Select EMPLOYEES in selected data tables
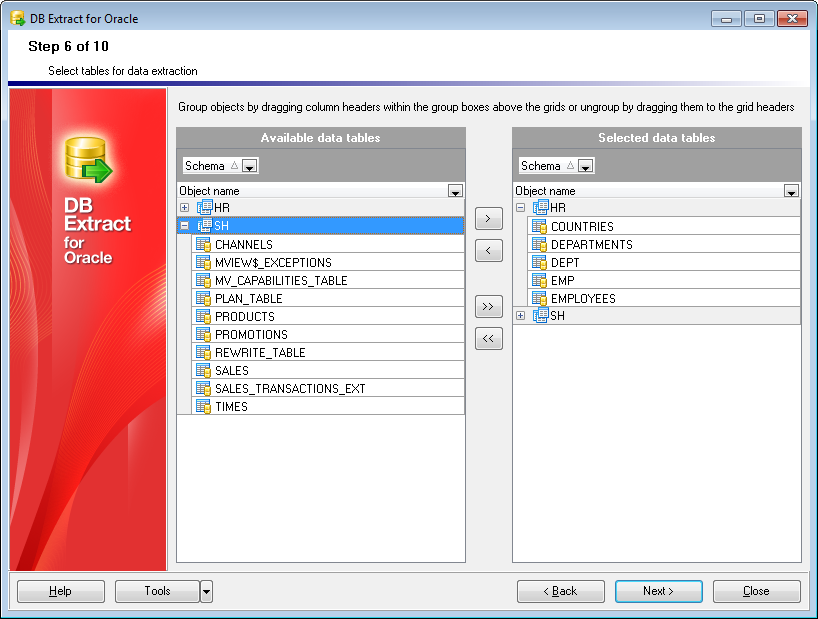 [x=664, y=298]
